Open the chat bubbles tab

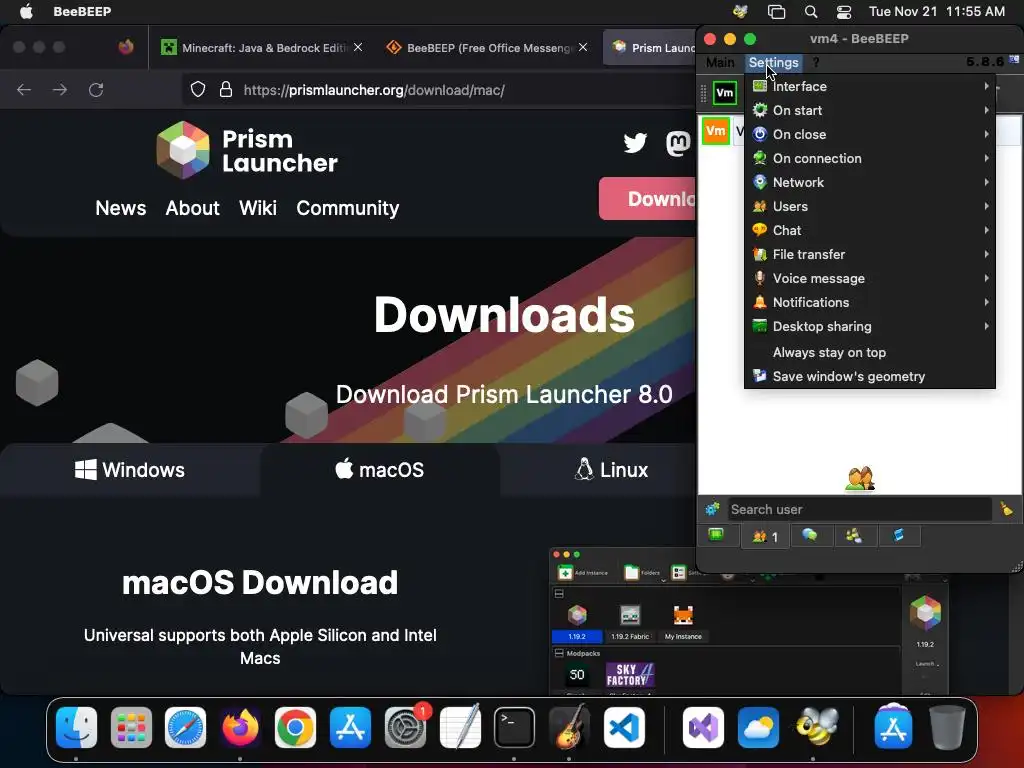(x=810, y=536)
